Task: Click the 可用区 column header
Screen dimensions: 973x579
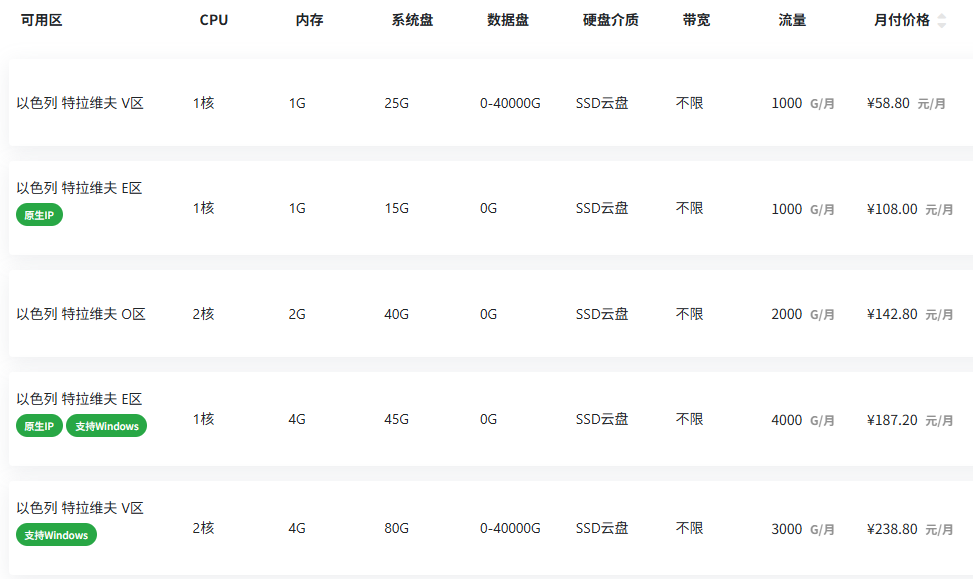Action: tap(41, 20)
